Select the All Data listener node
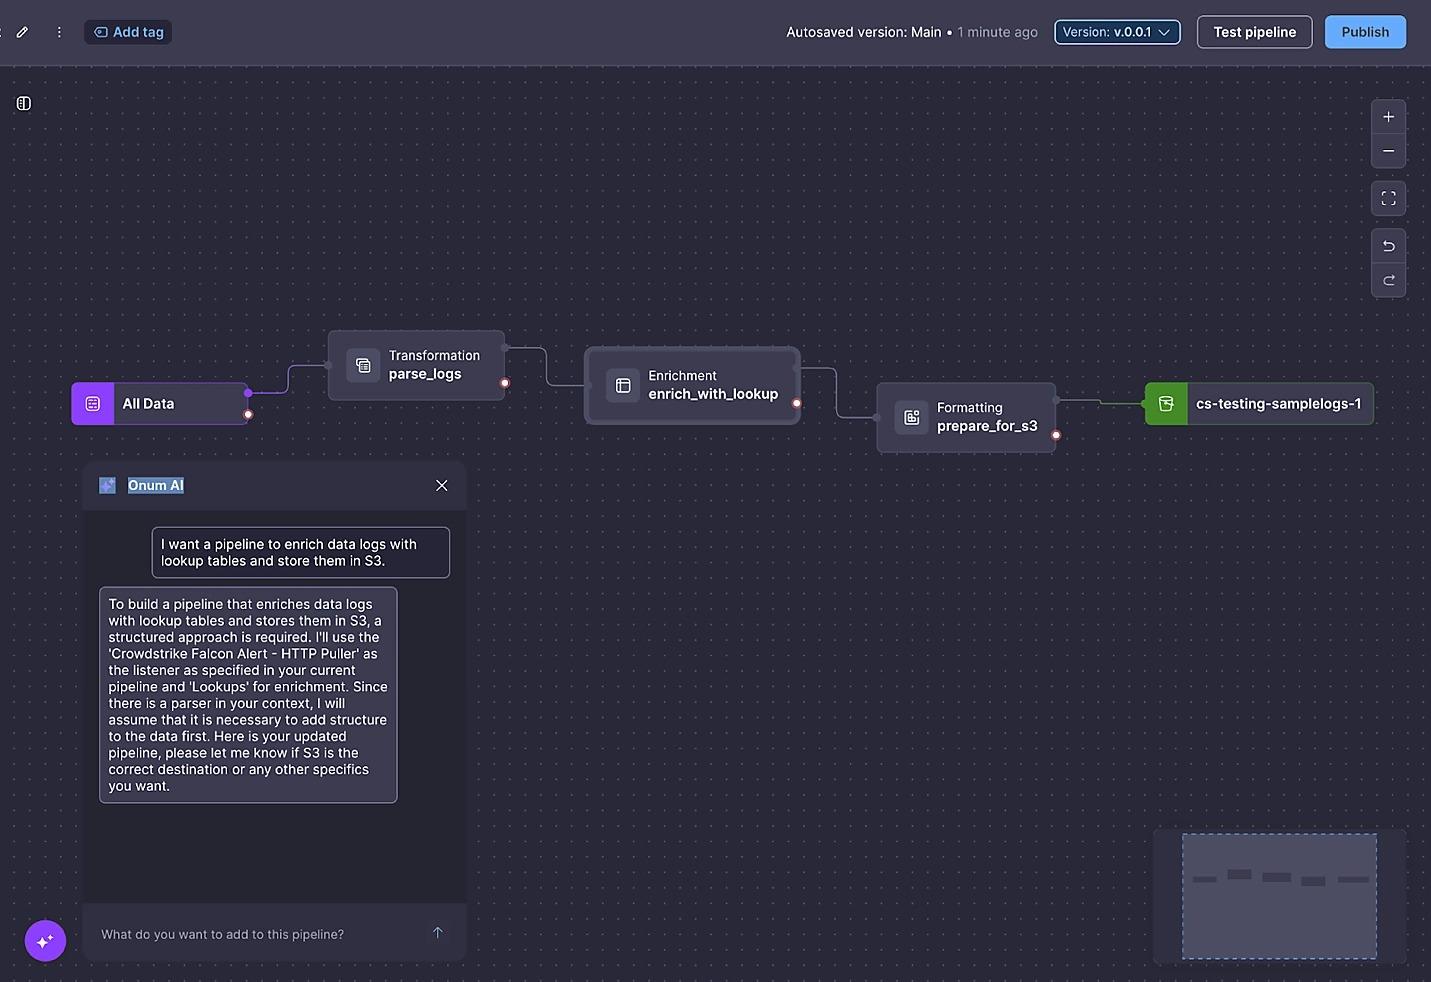Screen dimensions: 1431x982 (160, 404)
